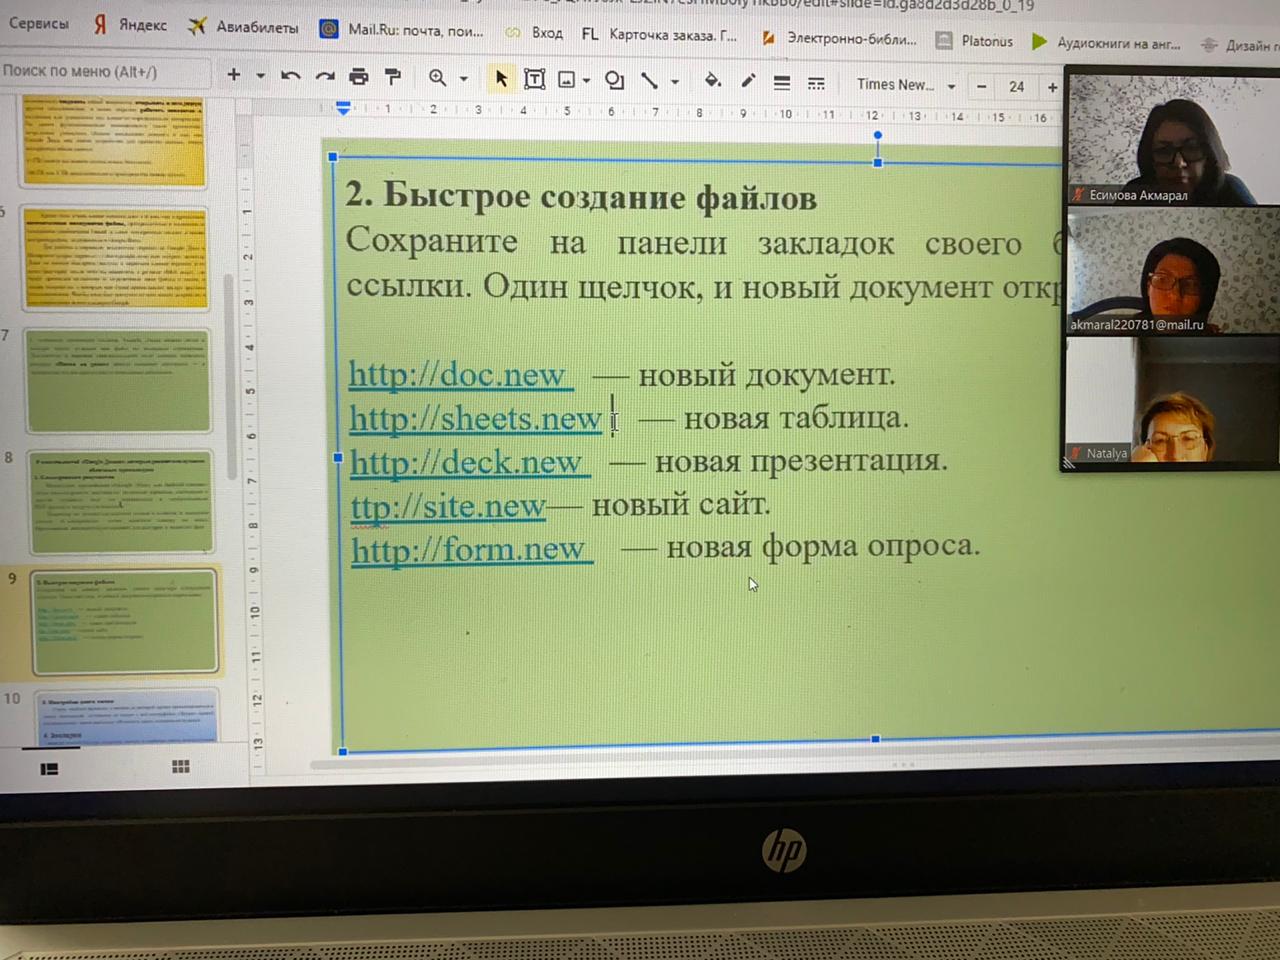
Task: Switch to filmstrip view
Action: click(49, 768)
